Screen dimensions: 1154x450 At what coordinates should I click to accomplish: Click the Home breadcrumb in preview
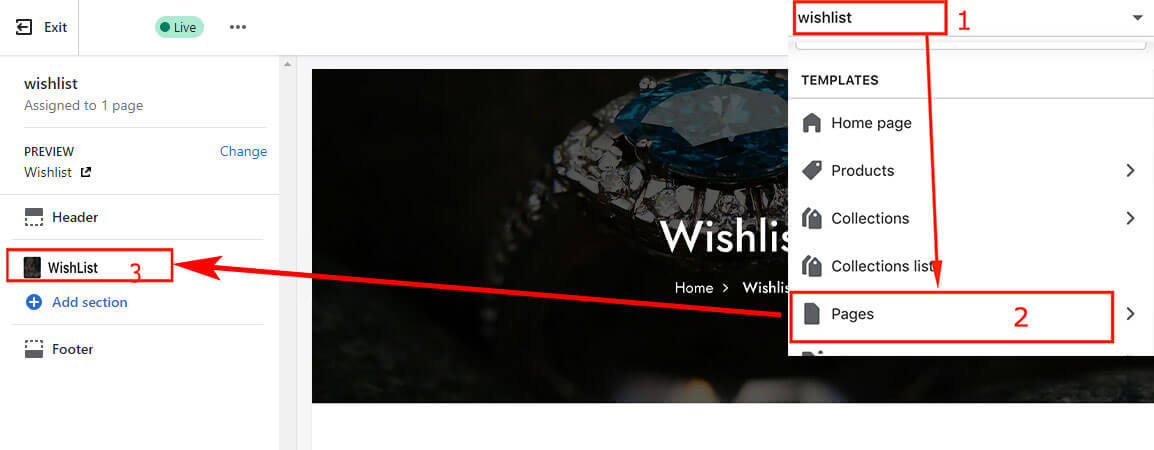pos(693,288)
